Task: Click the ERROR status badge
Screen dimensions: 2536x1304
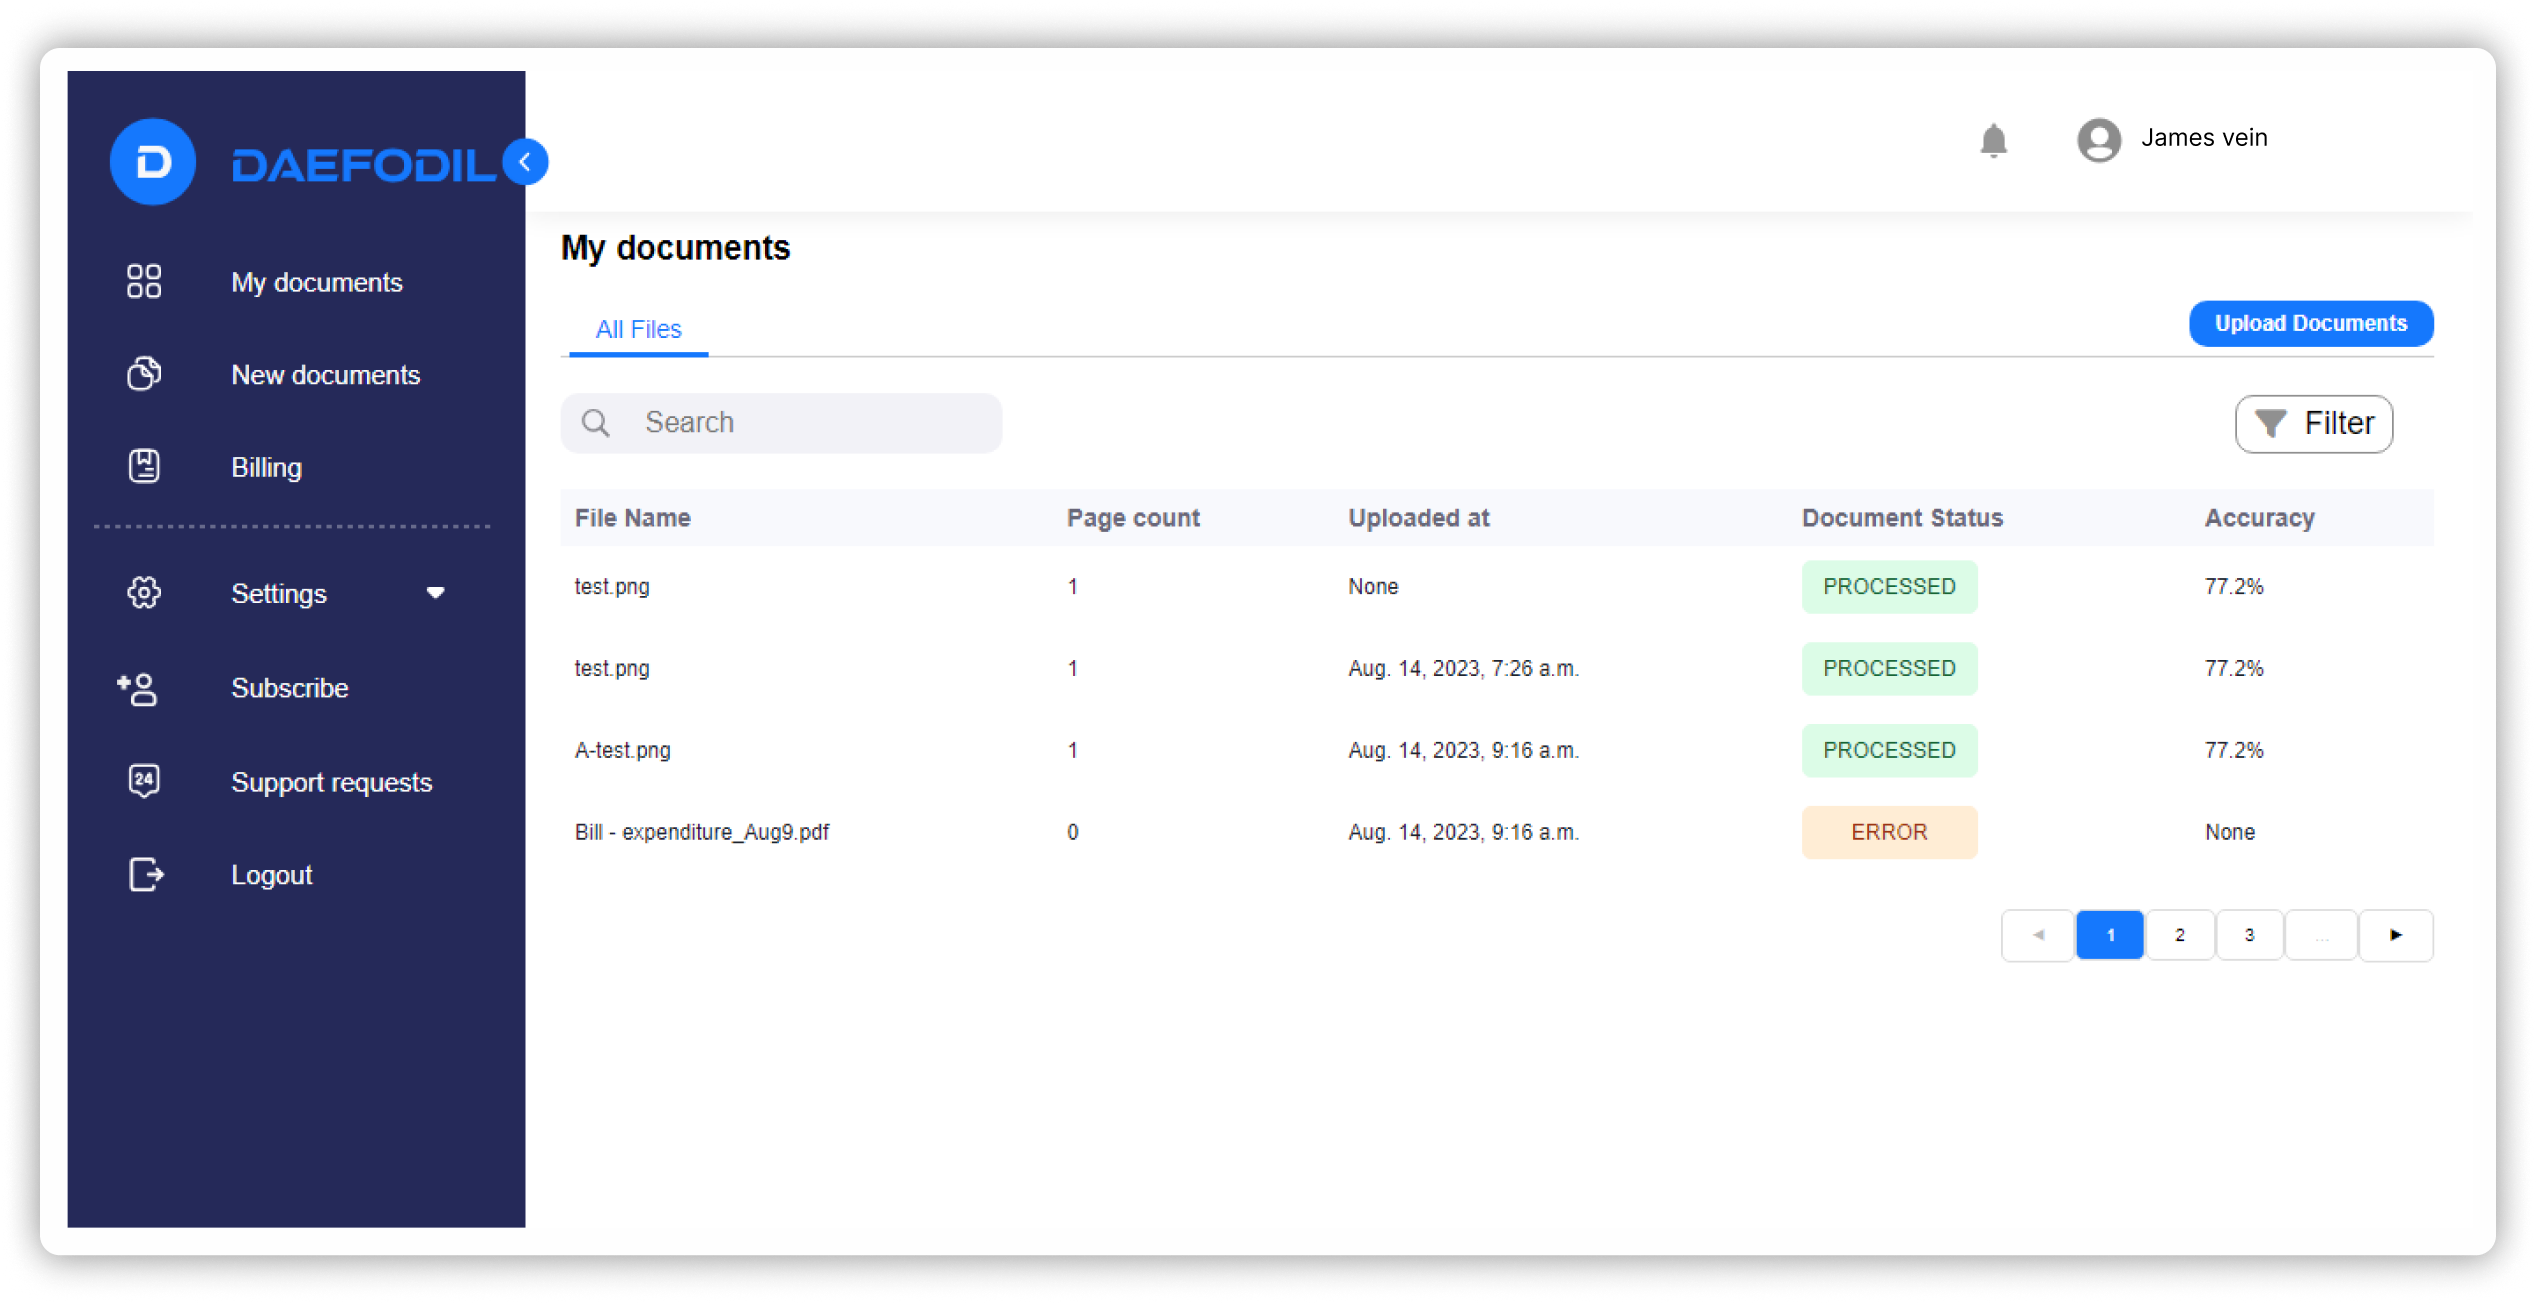Action: click(1888, 832)
